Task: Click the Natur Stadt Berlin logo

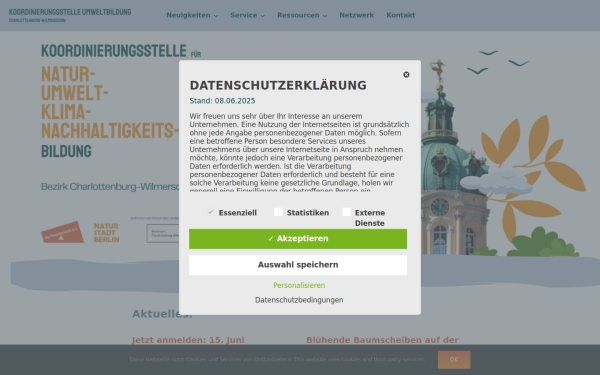Action: pyautogui.click(x=106, y=233)
